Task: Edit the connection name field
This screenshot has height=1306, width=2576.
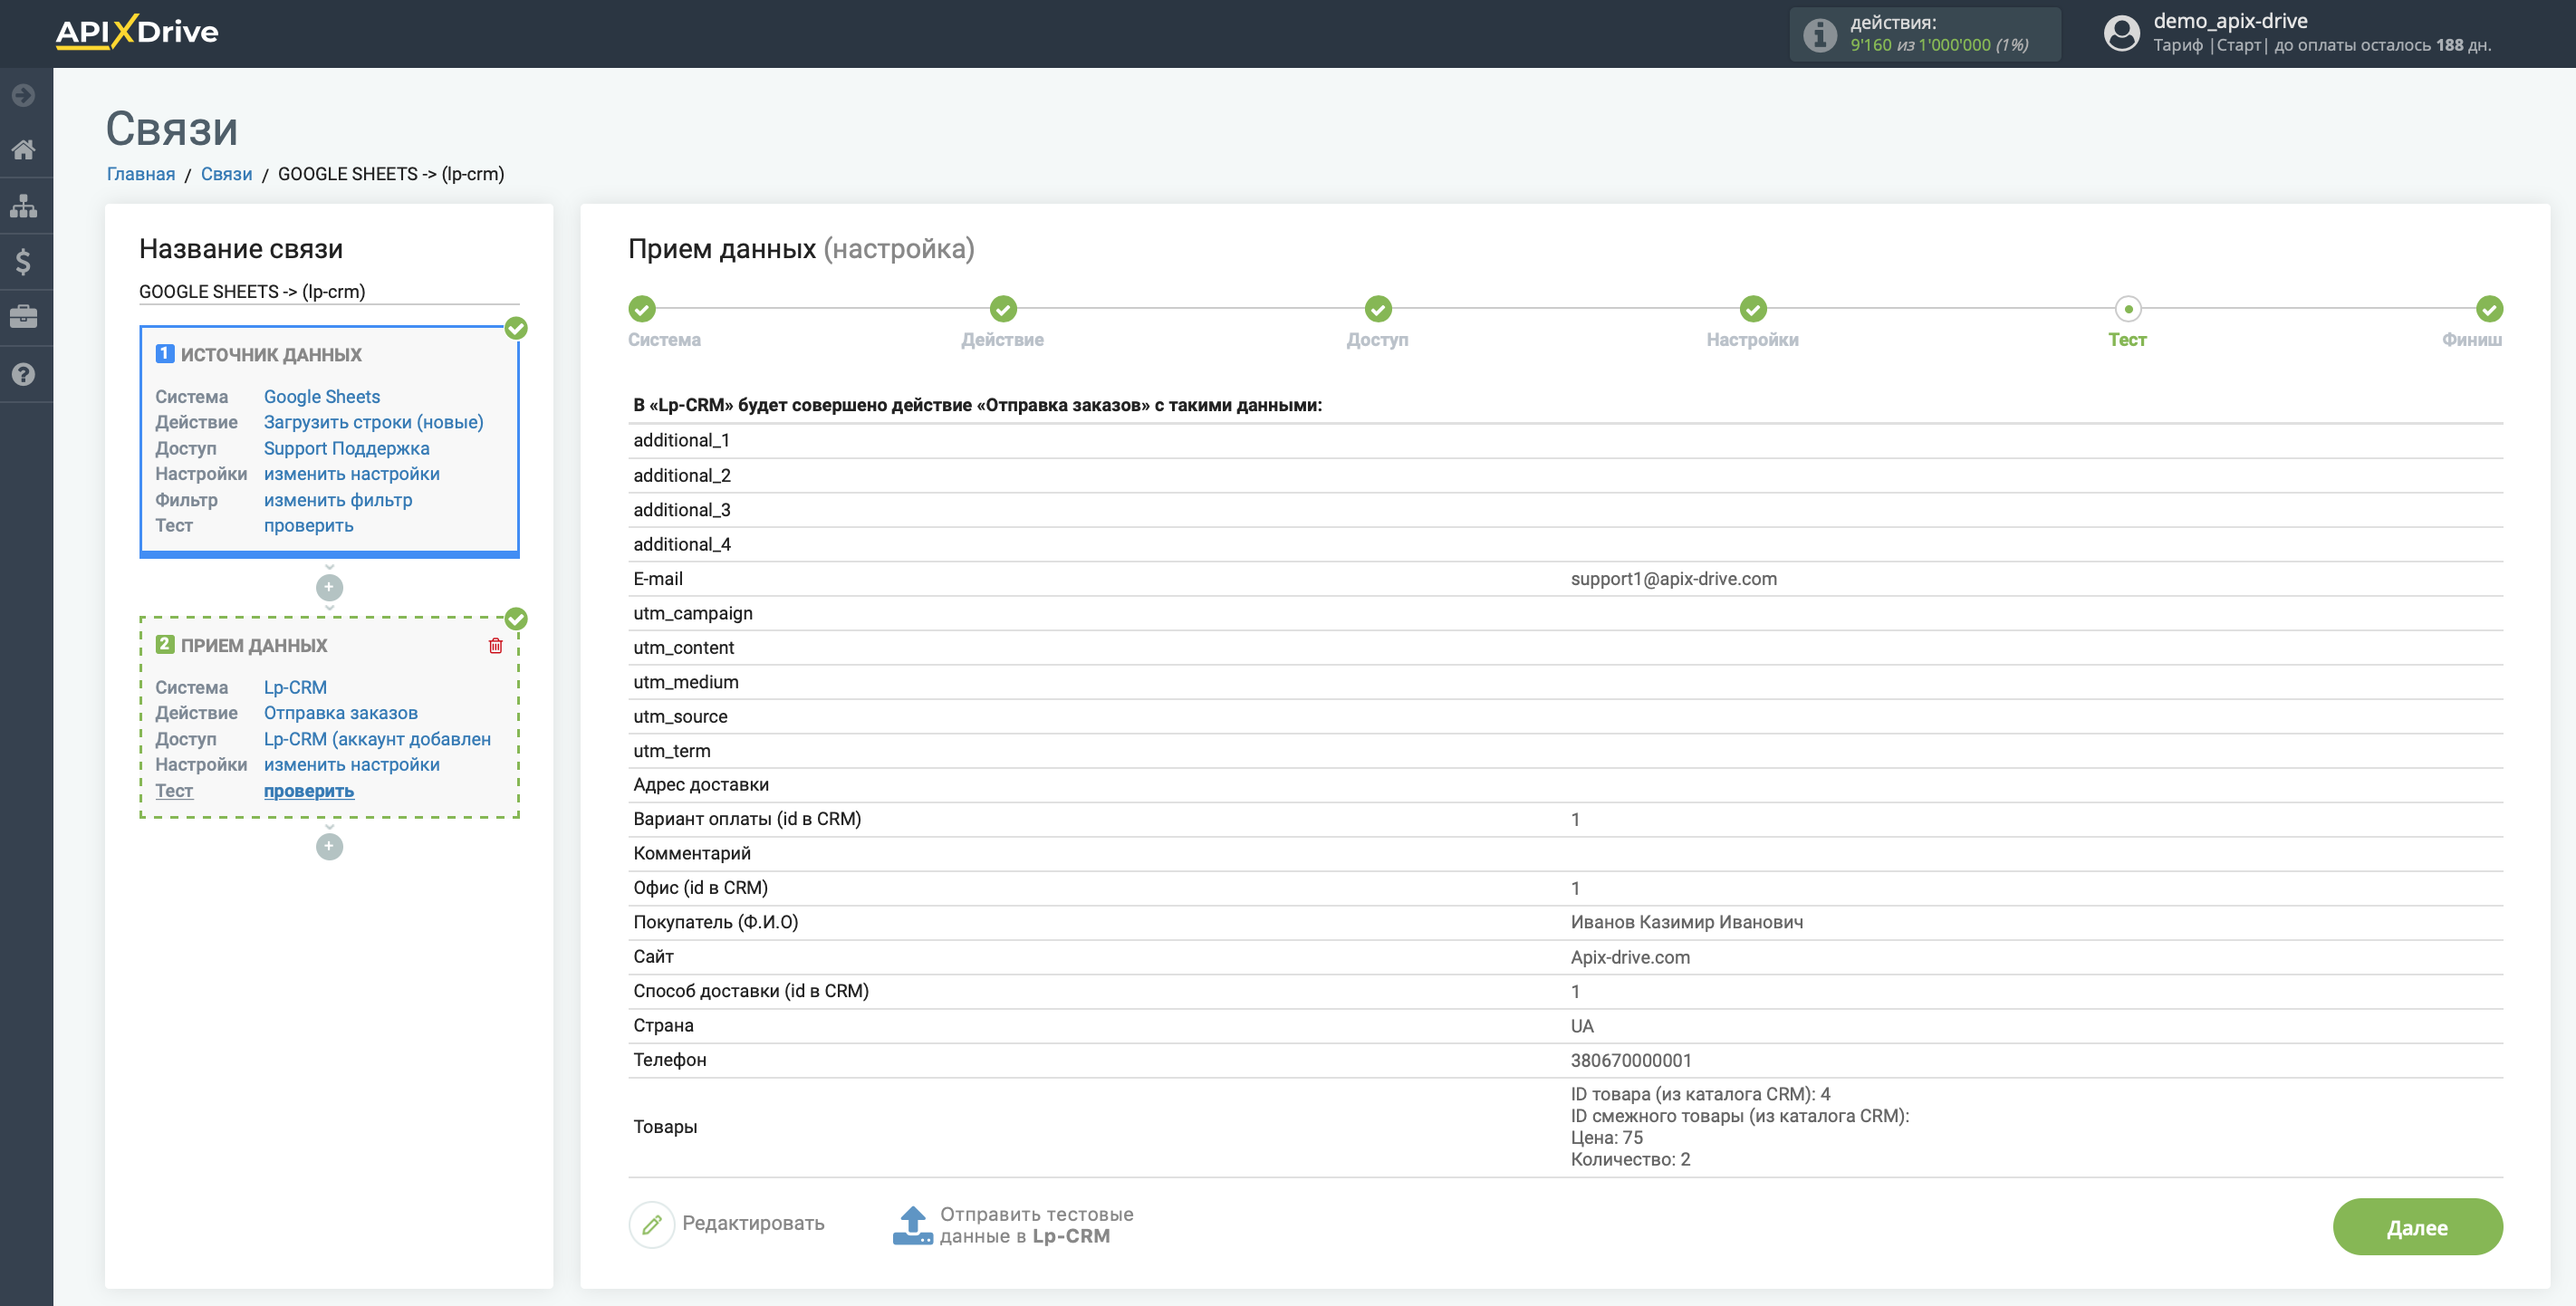Action: coord(329,291)
